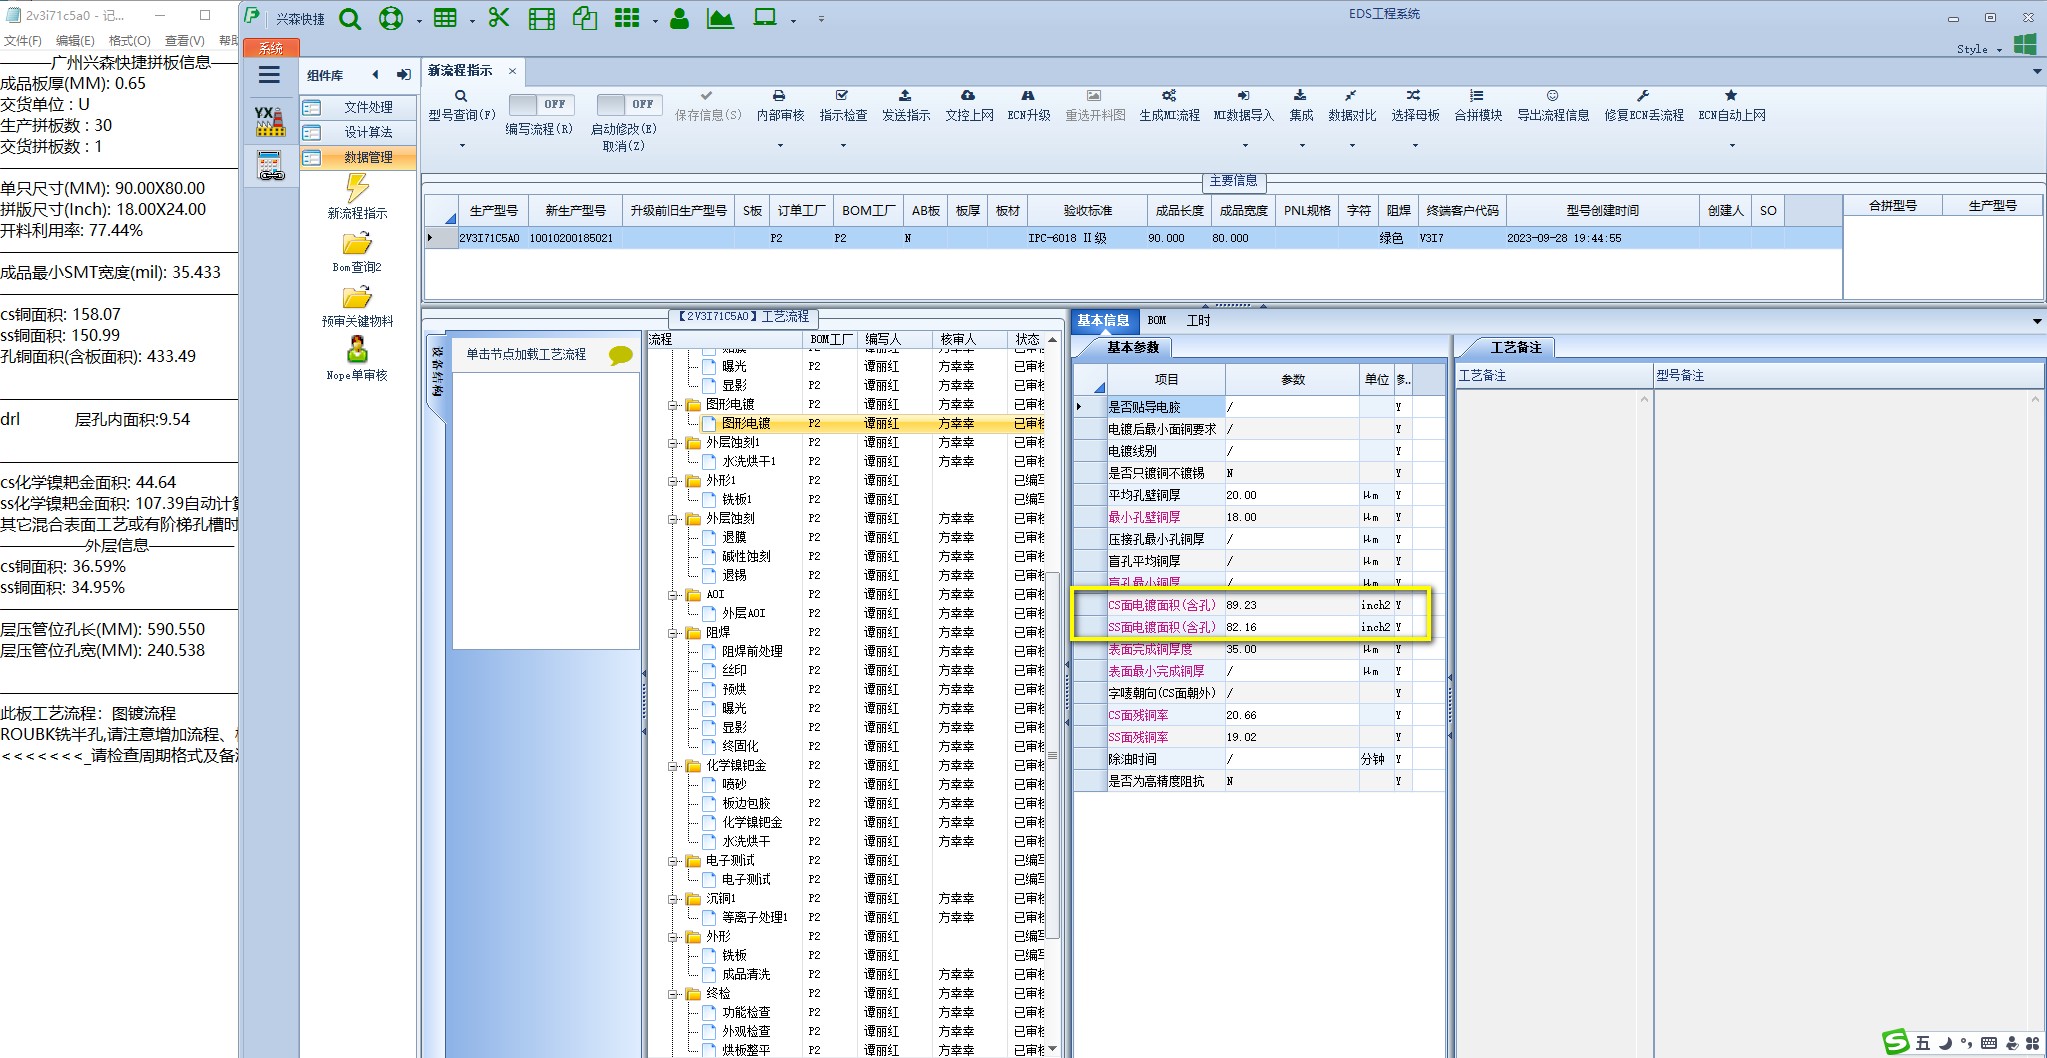Viewport: 2047px width, 1058px height.
Task: Select the 基本信息 tab
Action: pos(1103,320)
